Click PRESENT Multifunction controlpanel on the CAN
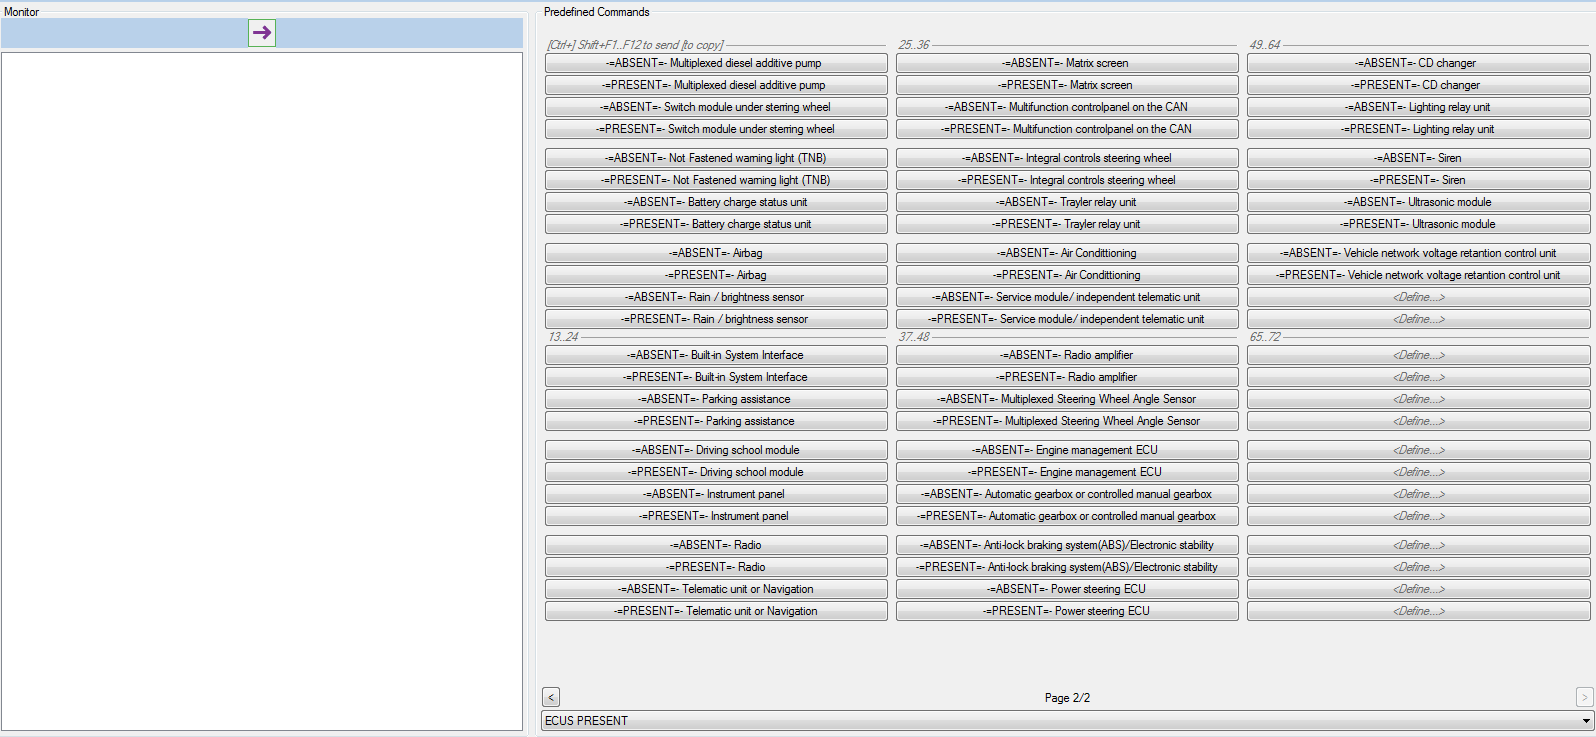This screenshot has height=737, width=1596. click(1067, 129)
